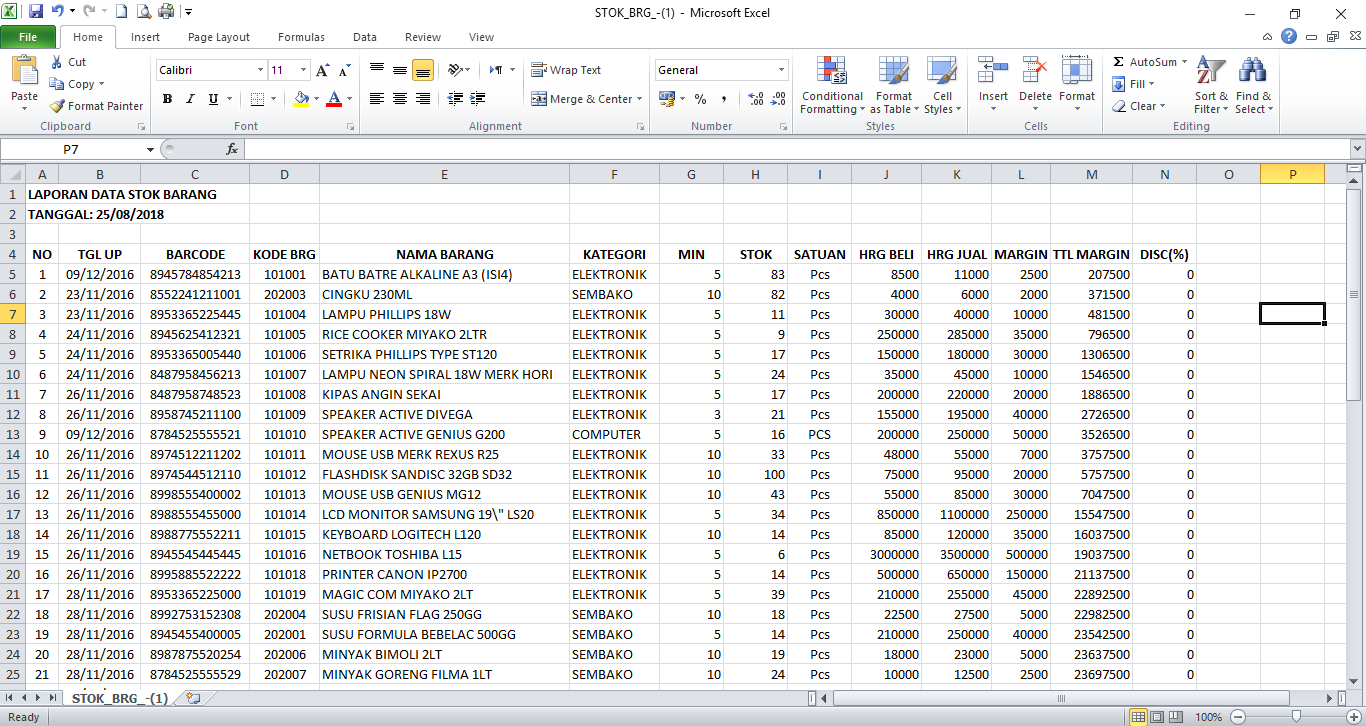Increase the font size with Grow Font
The image size is (1366, 726).
(322, 70)
